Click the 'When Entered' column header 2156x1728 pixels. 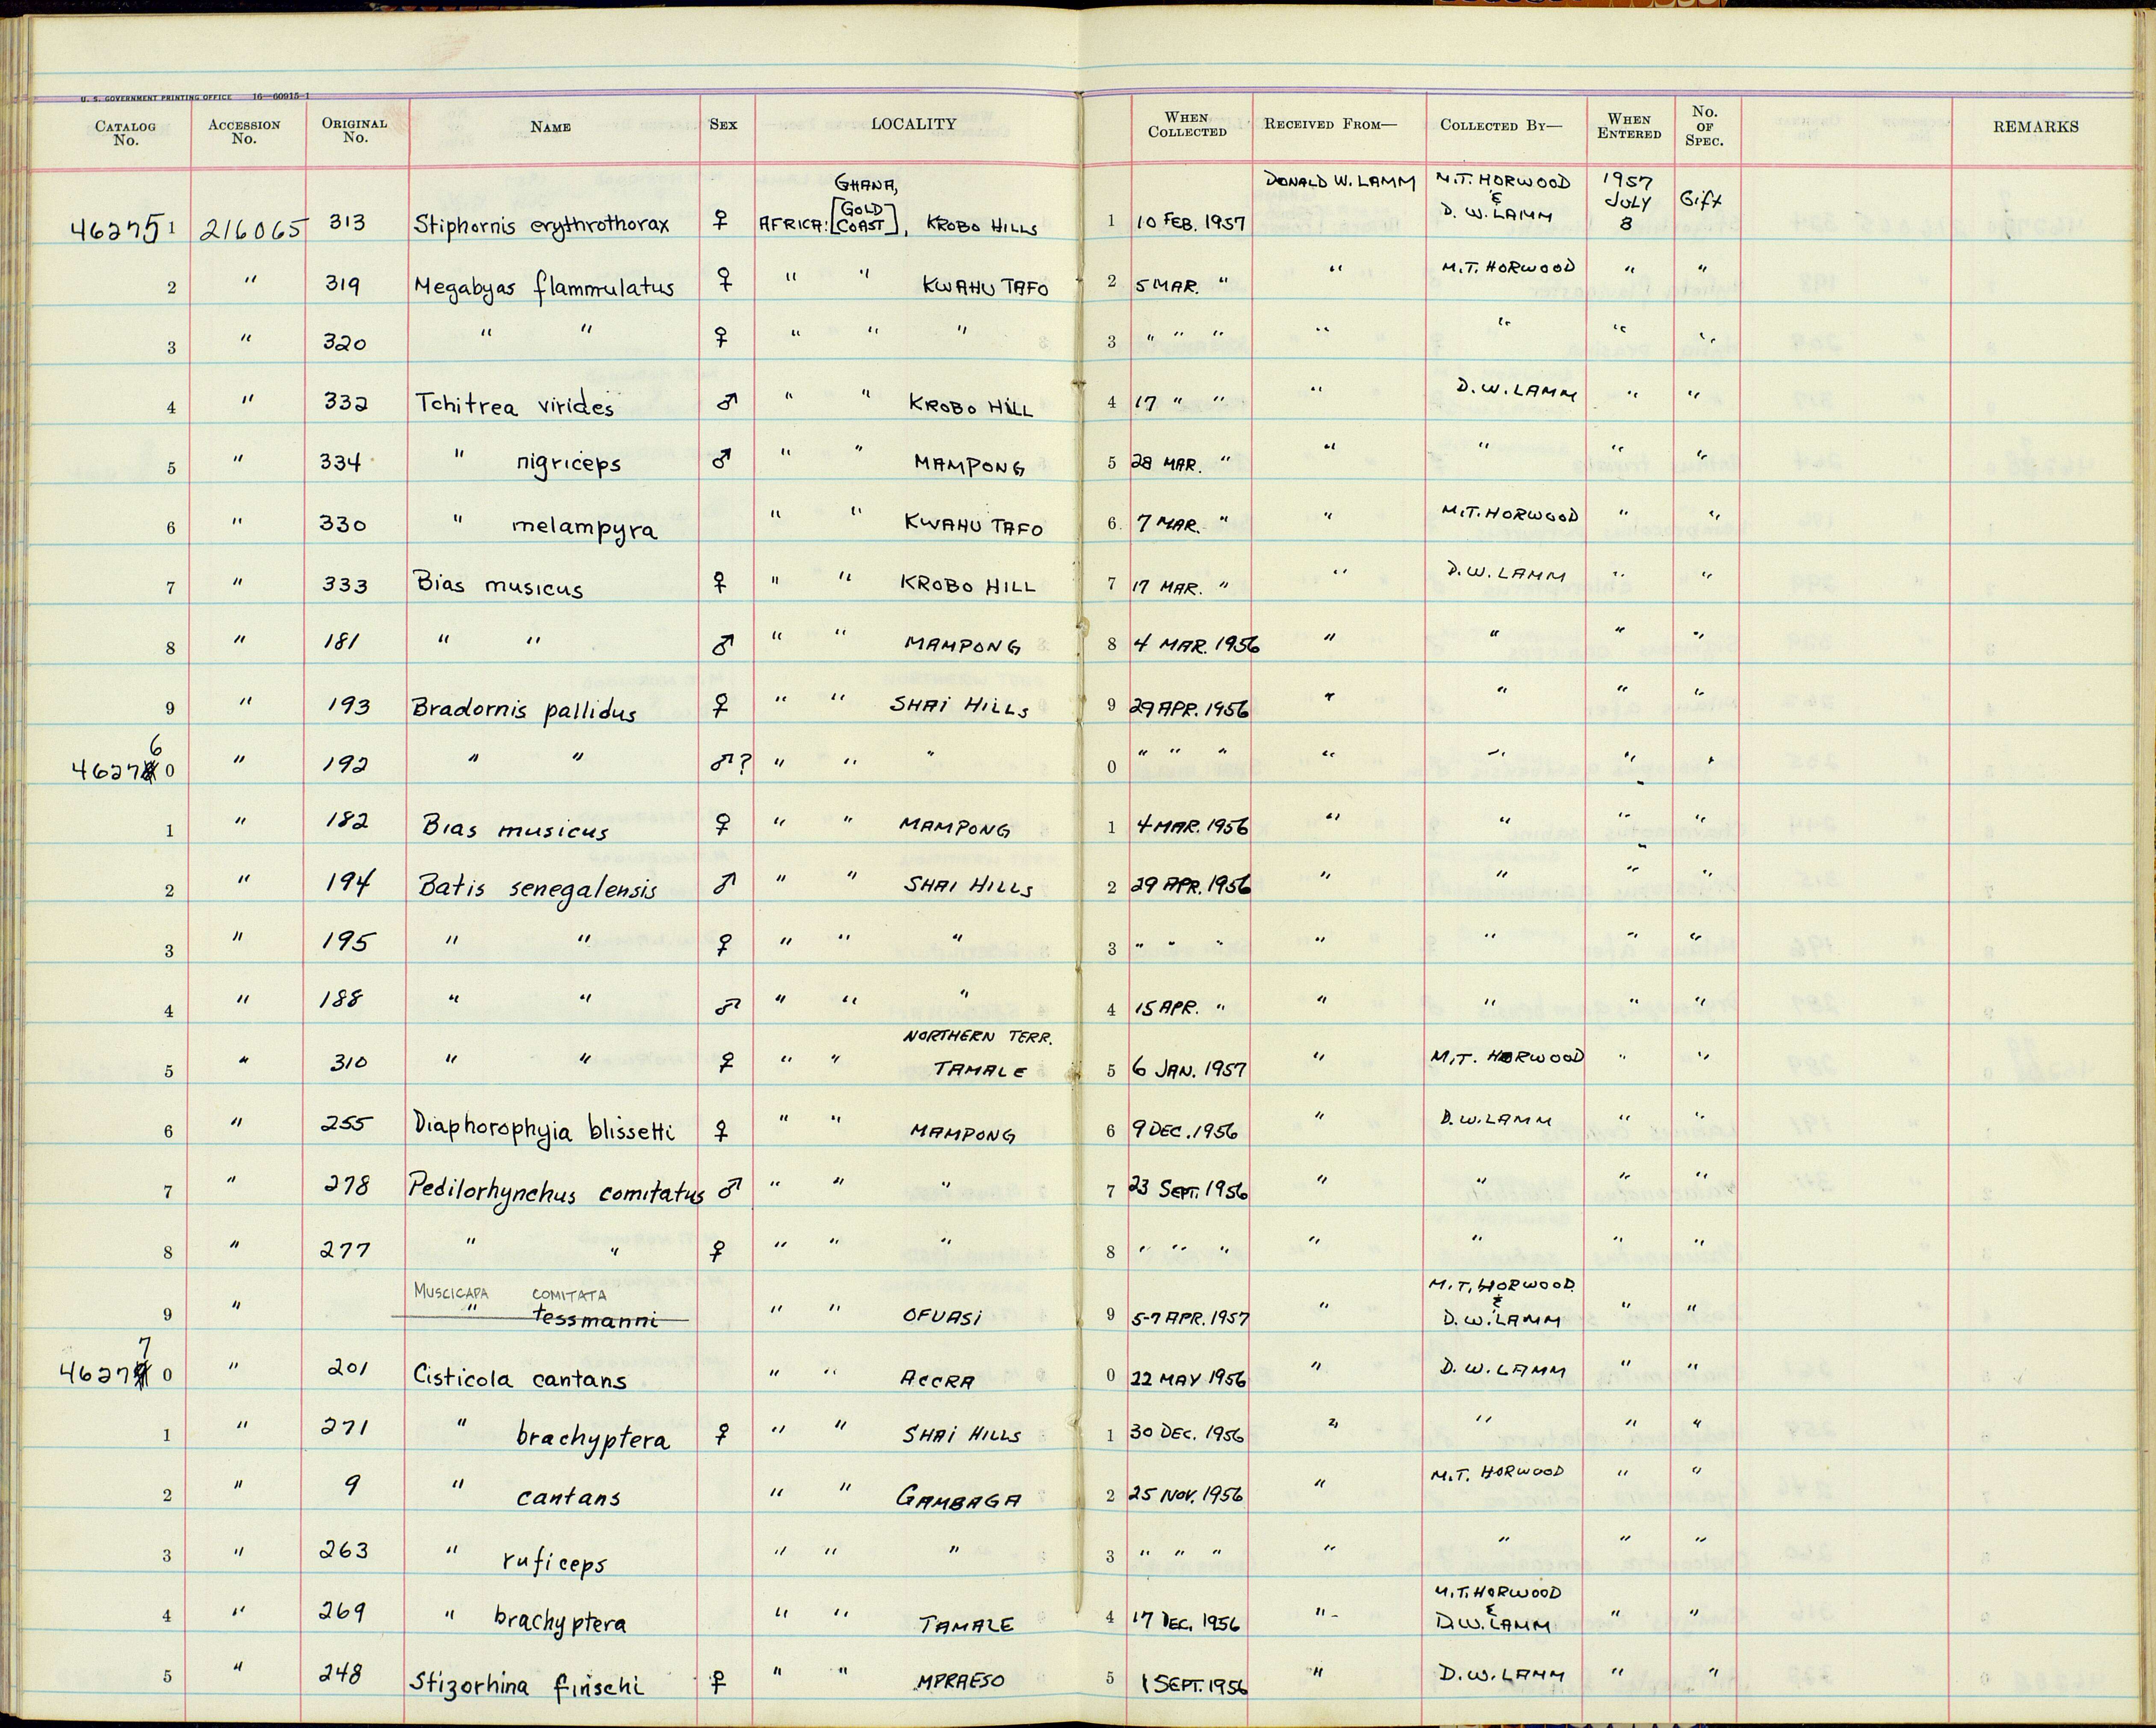(1629, 126)
